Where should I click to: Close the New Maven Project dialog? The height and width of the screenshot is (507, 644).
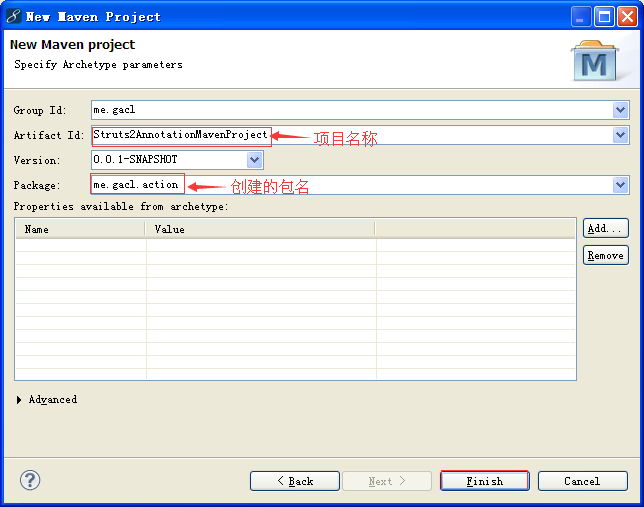tap(627, 17)
